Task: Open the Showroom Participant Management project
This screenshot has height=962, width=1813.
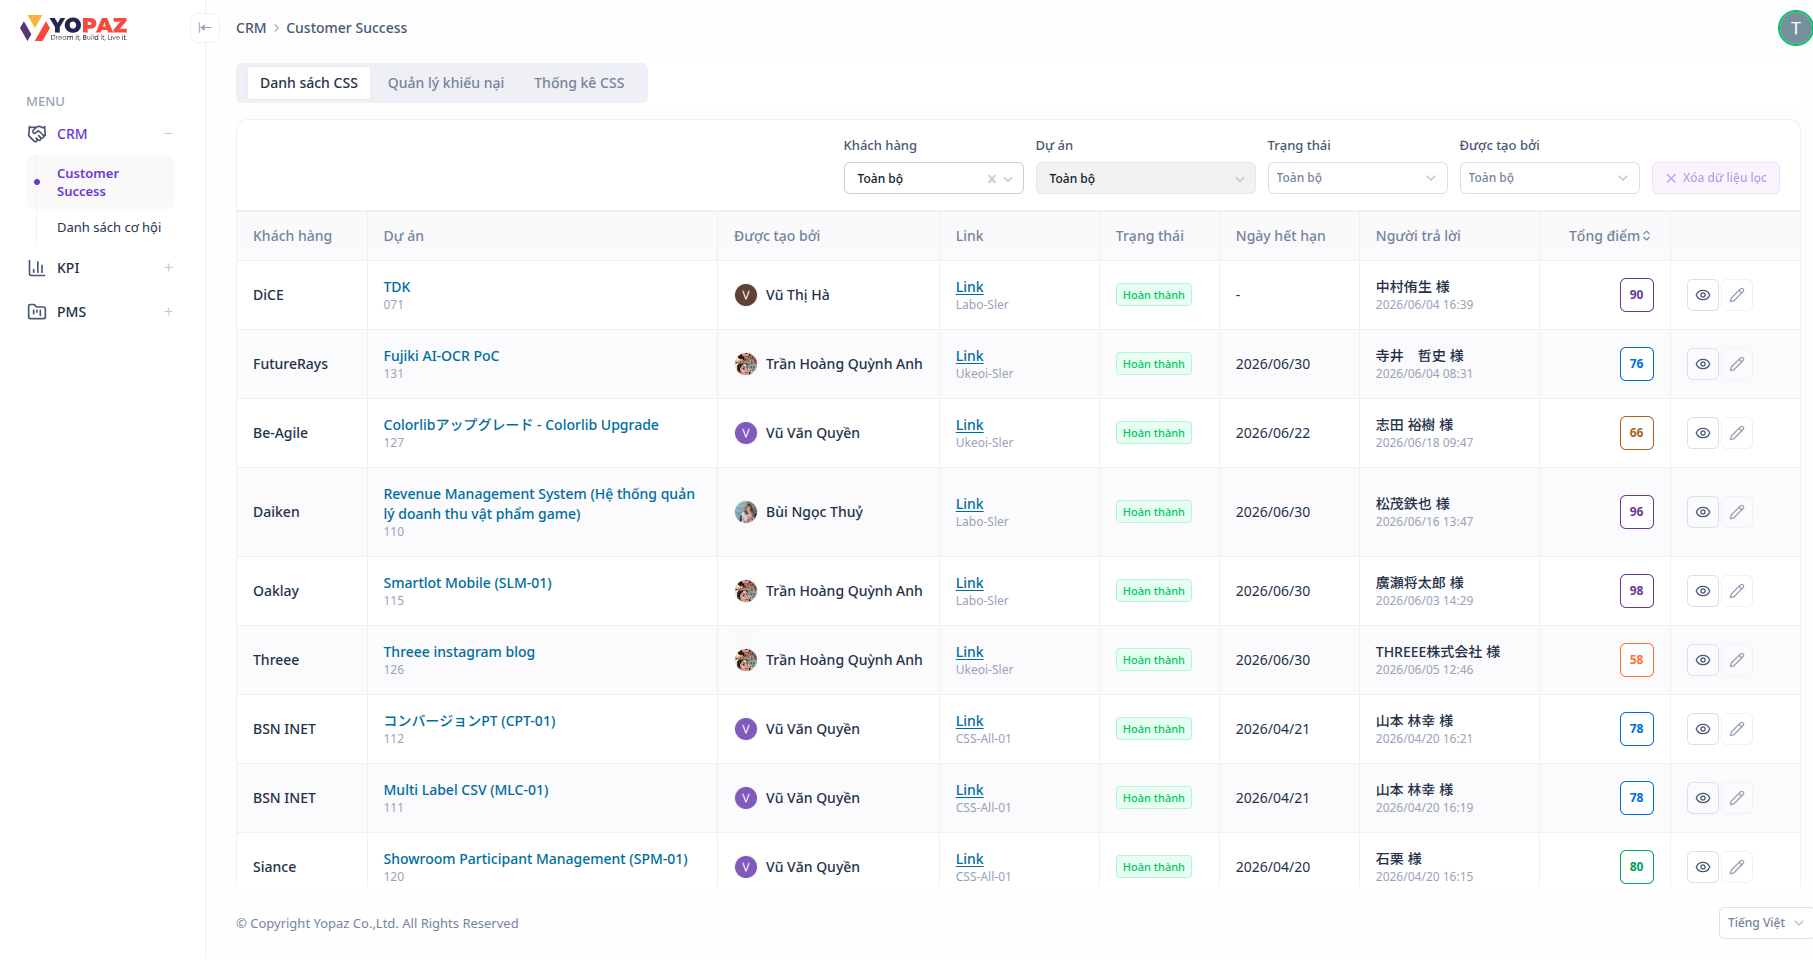Action: (x=536, y=859)
